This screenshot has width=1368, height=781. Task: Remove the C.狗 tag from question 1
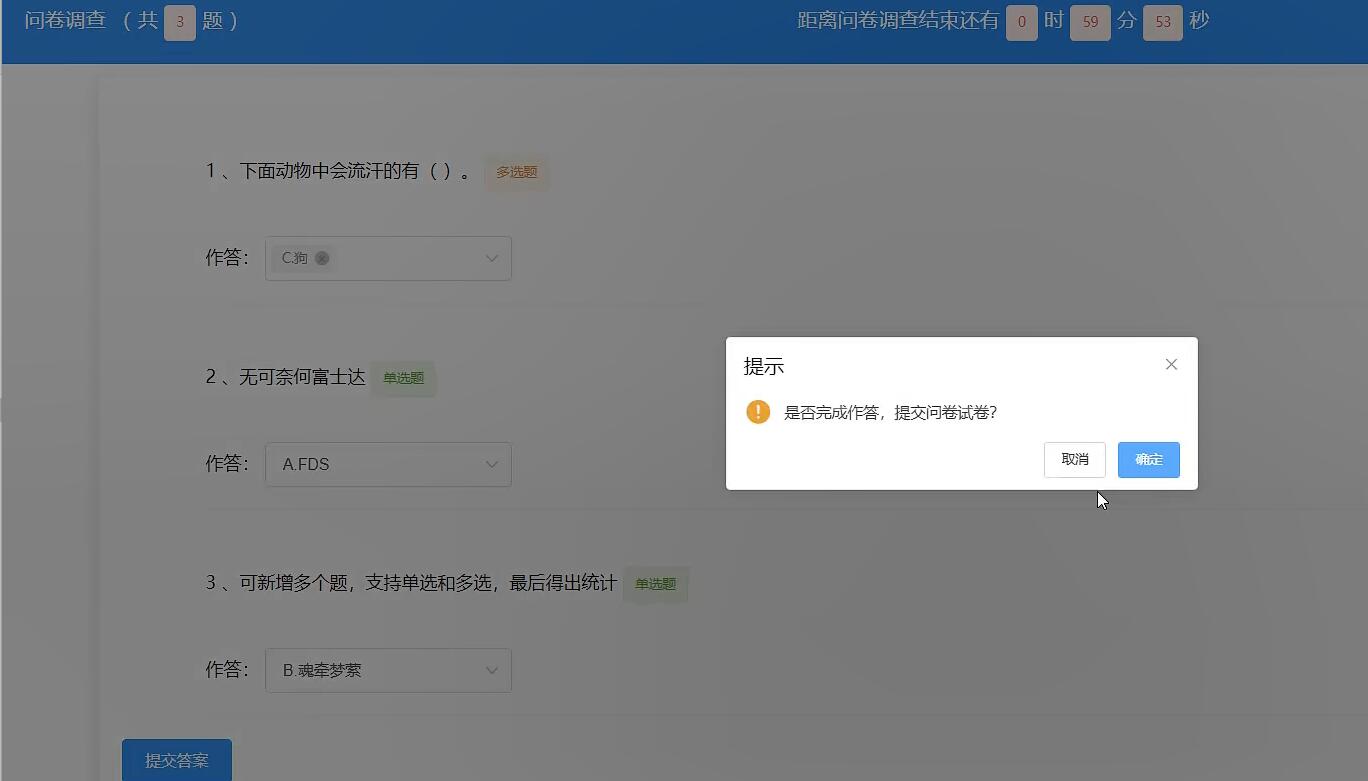(321, 258)
